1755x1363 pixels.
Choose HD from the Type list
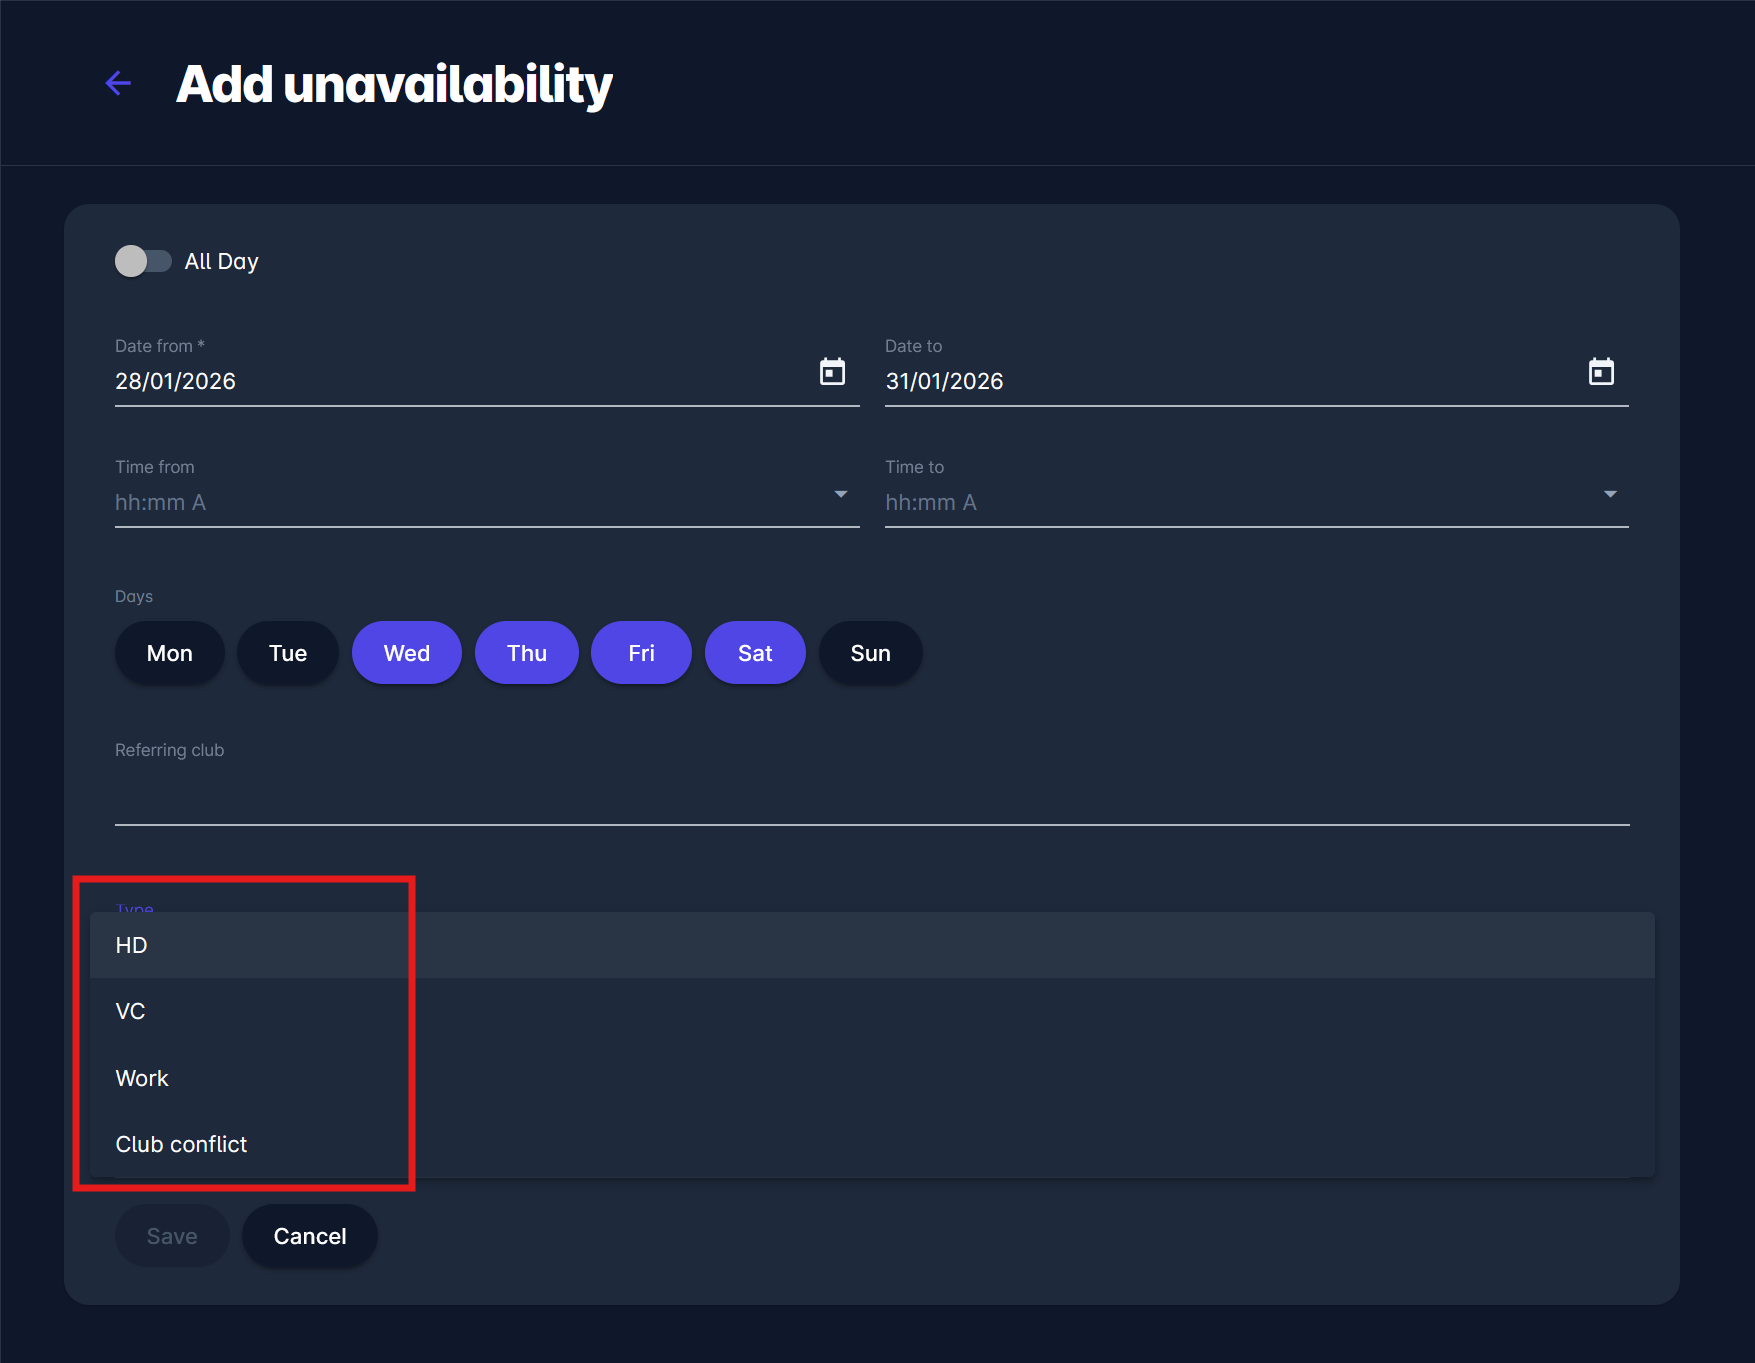[x=132, y=945]
